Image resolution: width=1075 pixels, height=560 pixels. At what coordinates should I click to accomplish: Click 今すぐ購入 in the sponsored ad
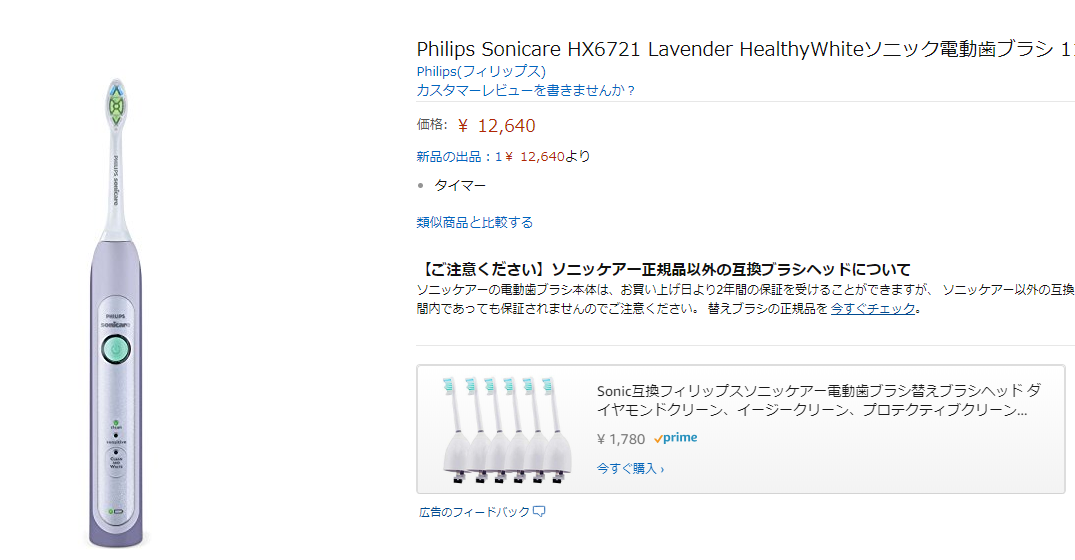coord(630,467)
